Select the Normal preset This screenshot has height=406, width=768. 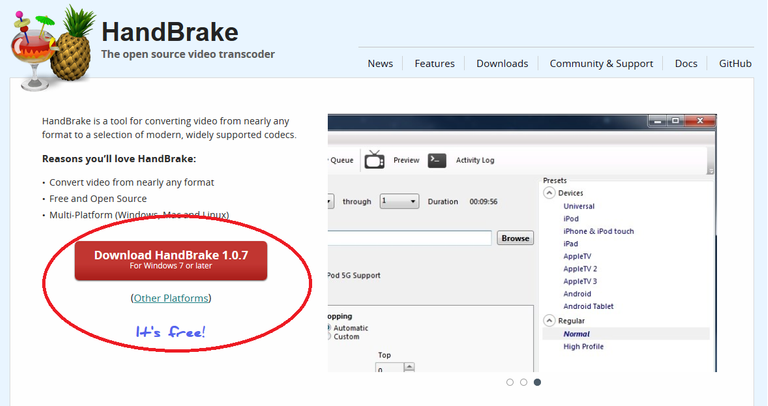576,334
